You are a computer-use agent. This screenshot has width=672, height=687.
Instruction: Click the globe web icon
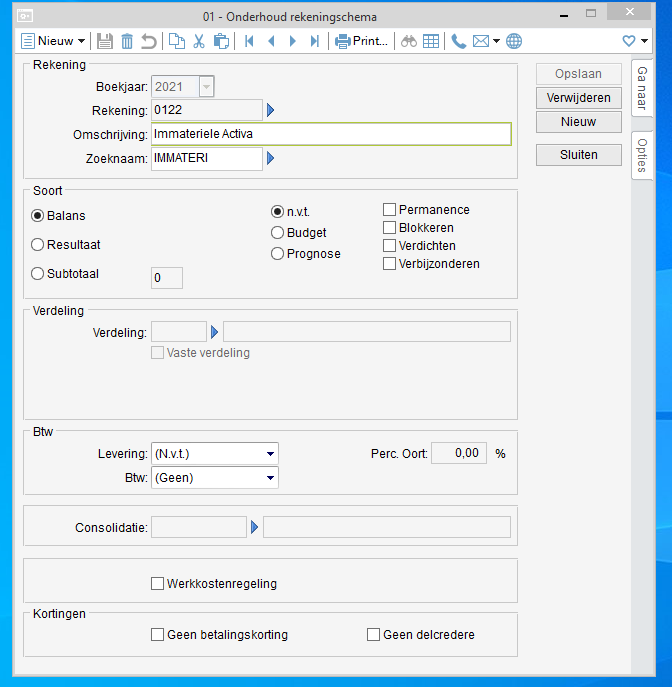[514, 41]
